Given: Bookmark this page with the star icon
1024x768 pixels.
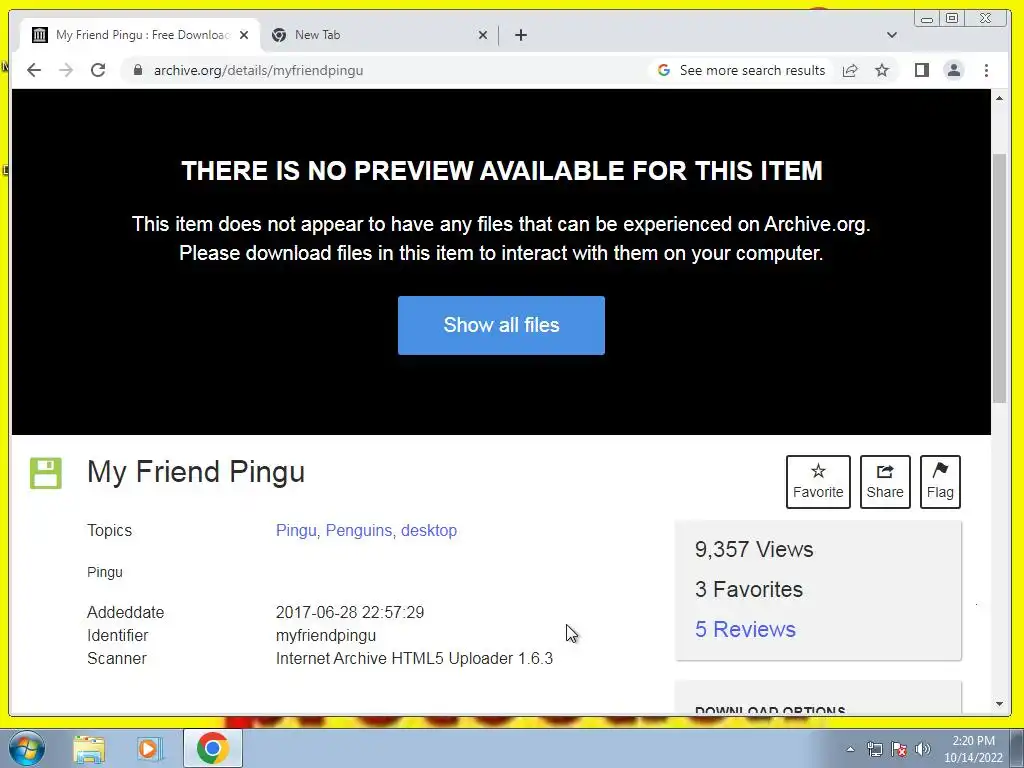Looking at the screenshot, I should click(882, 71).
